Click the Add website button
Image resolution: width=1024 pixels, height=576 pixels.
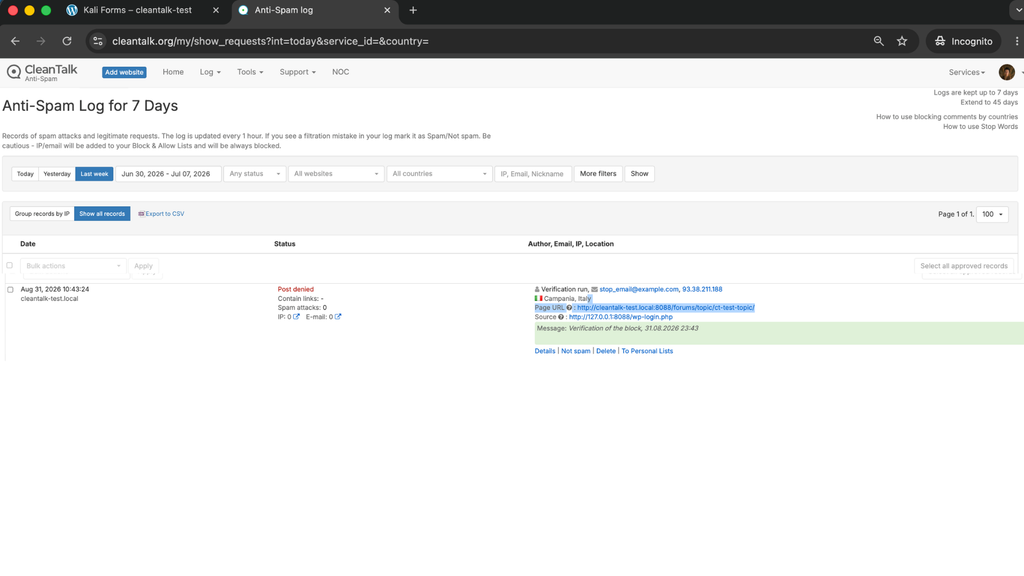point(124,72)
